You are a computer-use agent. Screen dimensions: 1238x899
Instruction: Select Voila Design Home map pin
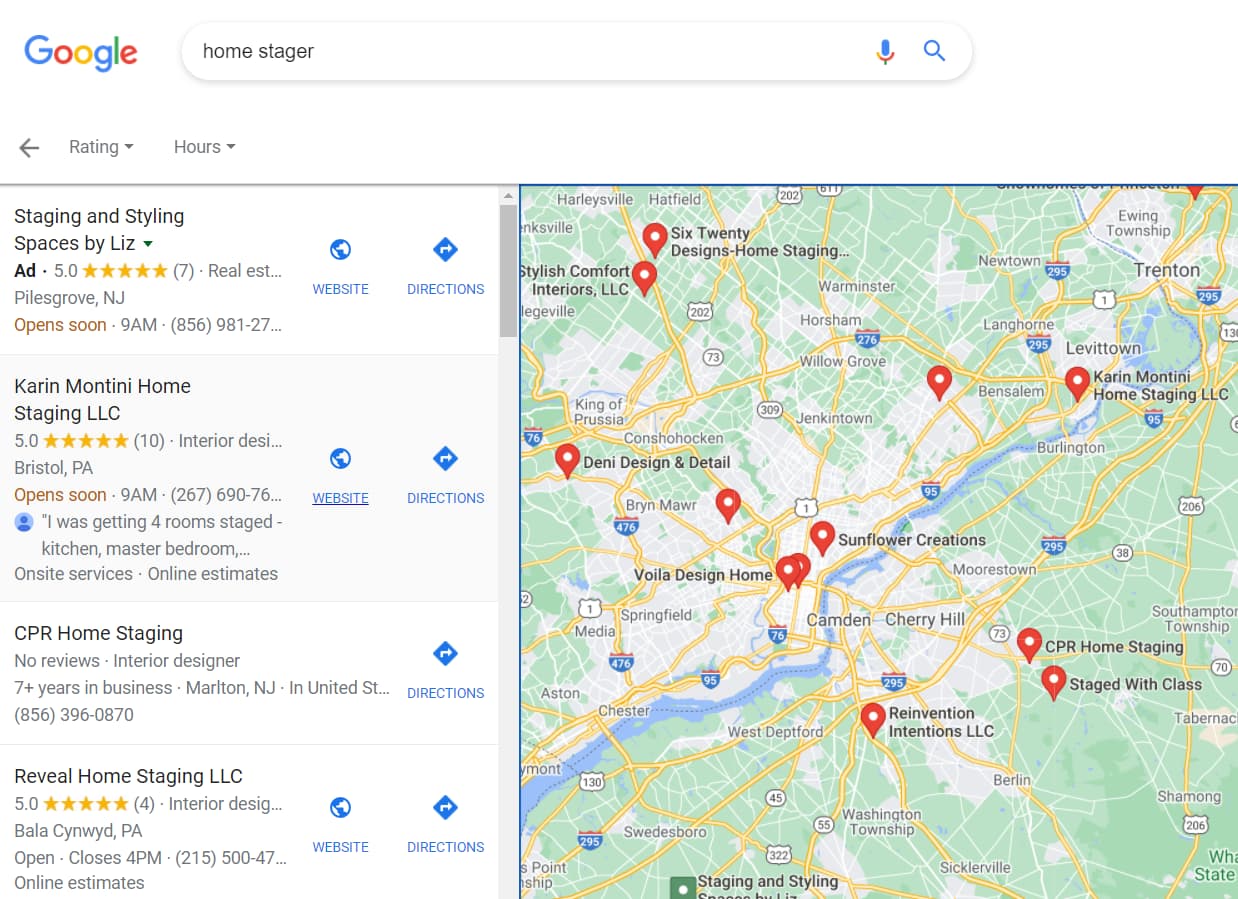tap(789, 573)
